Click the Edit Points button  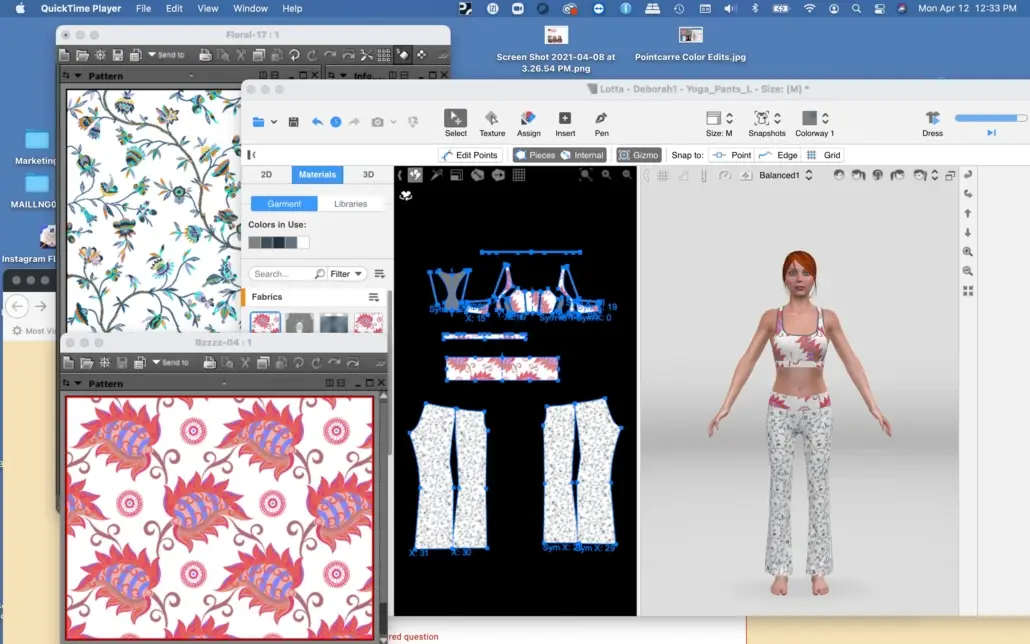[469, 155]
